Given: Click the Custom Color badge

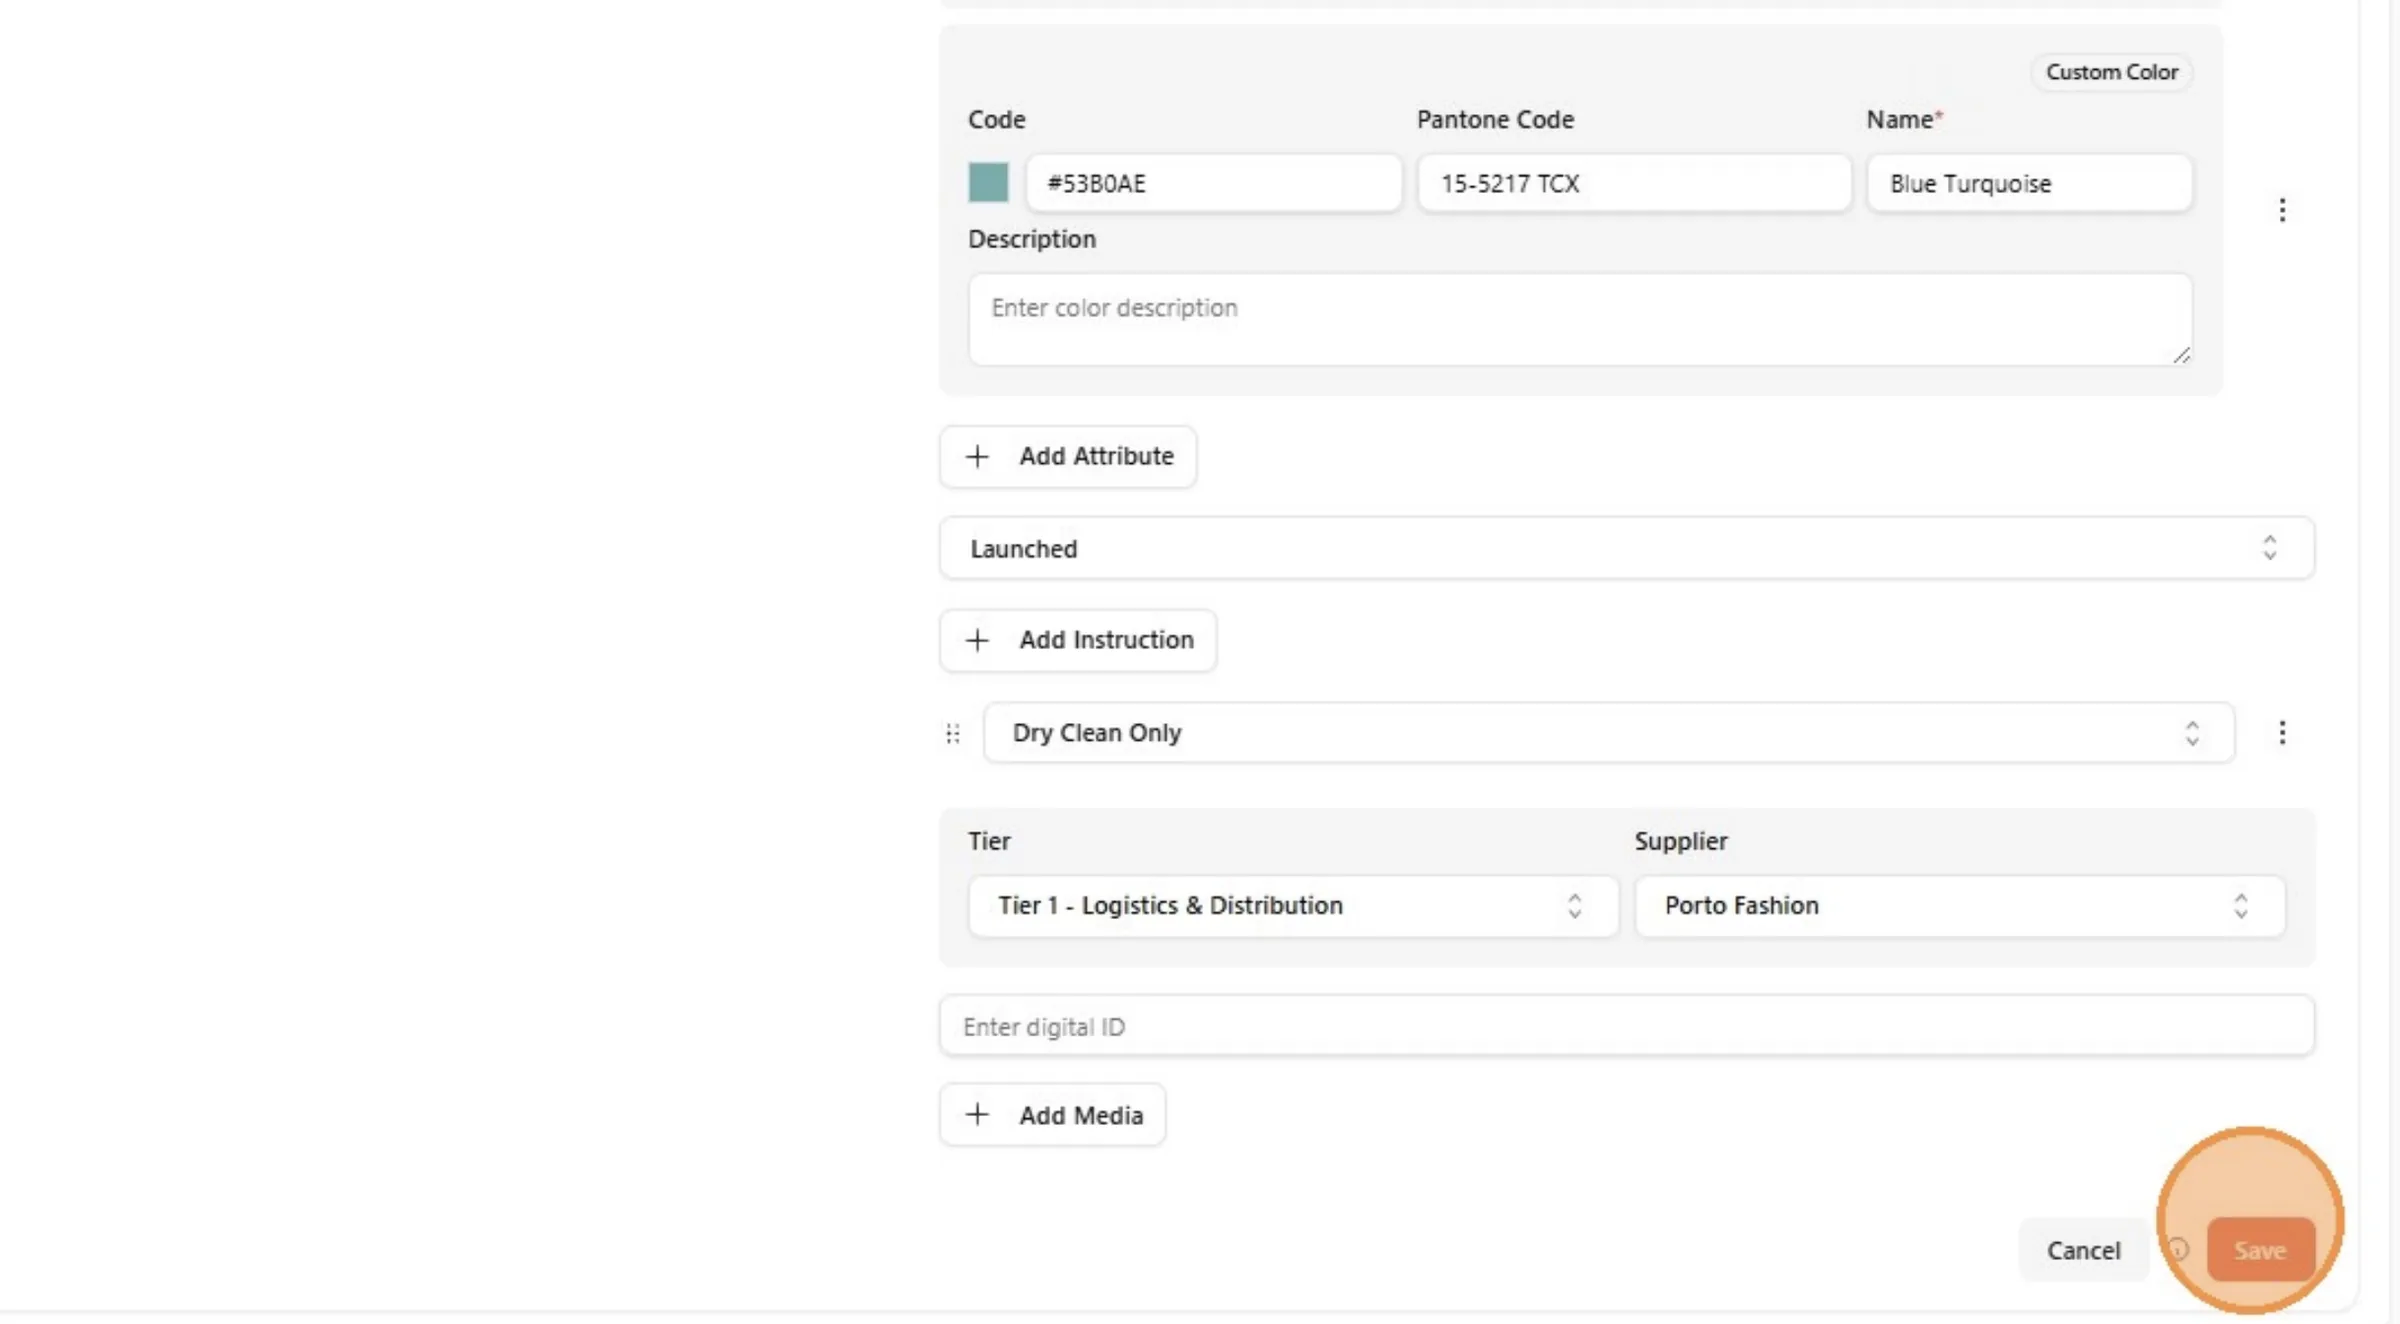Looking at the screenshot, I should click(2112, 72).
